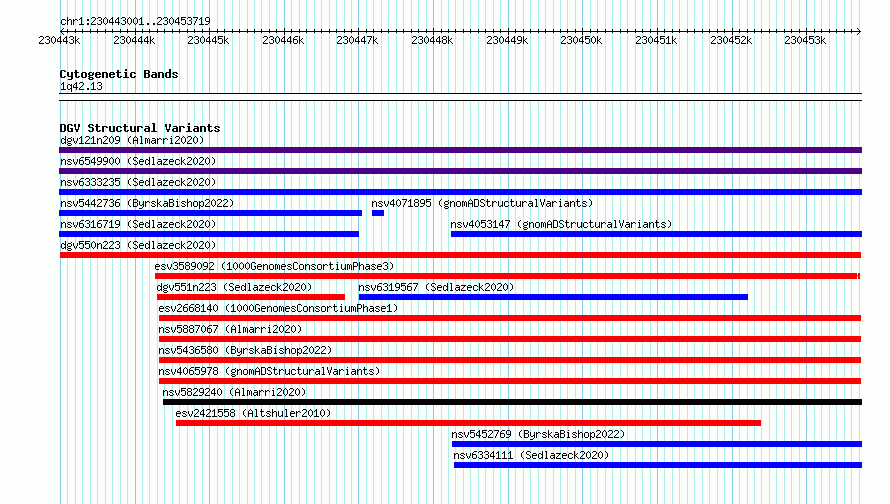Open nsv4071895 (gnomADStructuralVariants) label
The image size is (890, 504).
(482, 203)
